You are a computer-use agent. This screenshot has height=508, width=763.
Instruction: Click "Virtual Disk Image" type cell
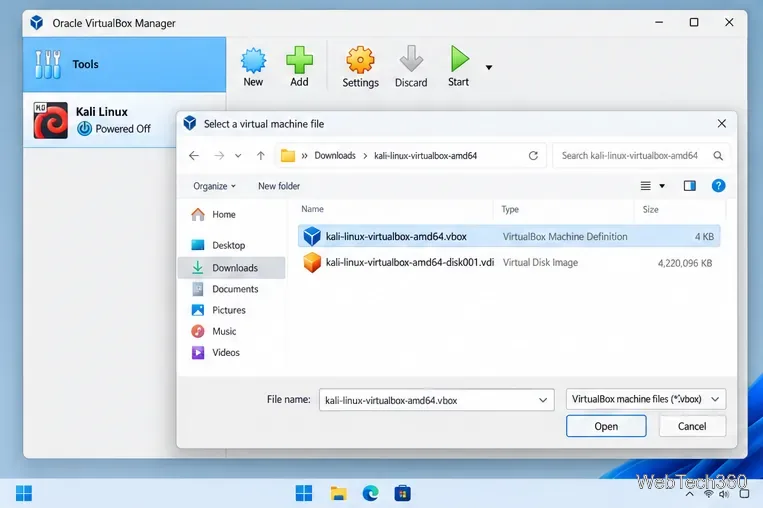pyautogui.click(x=540, y=263)
